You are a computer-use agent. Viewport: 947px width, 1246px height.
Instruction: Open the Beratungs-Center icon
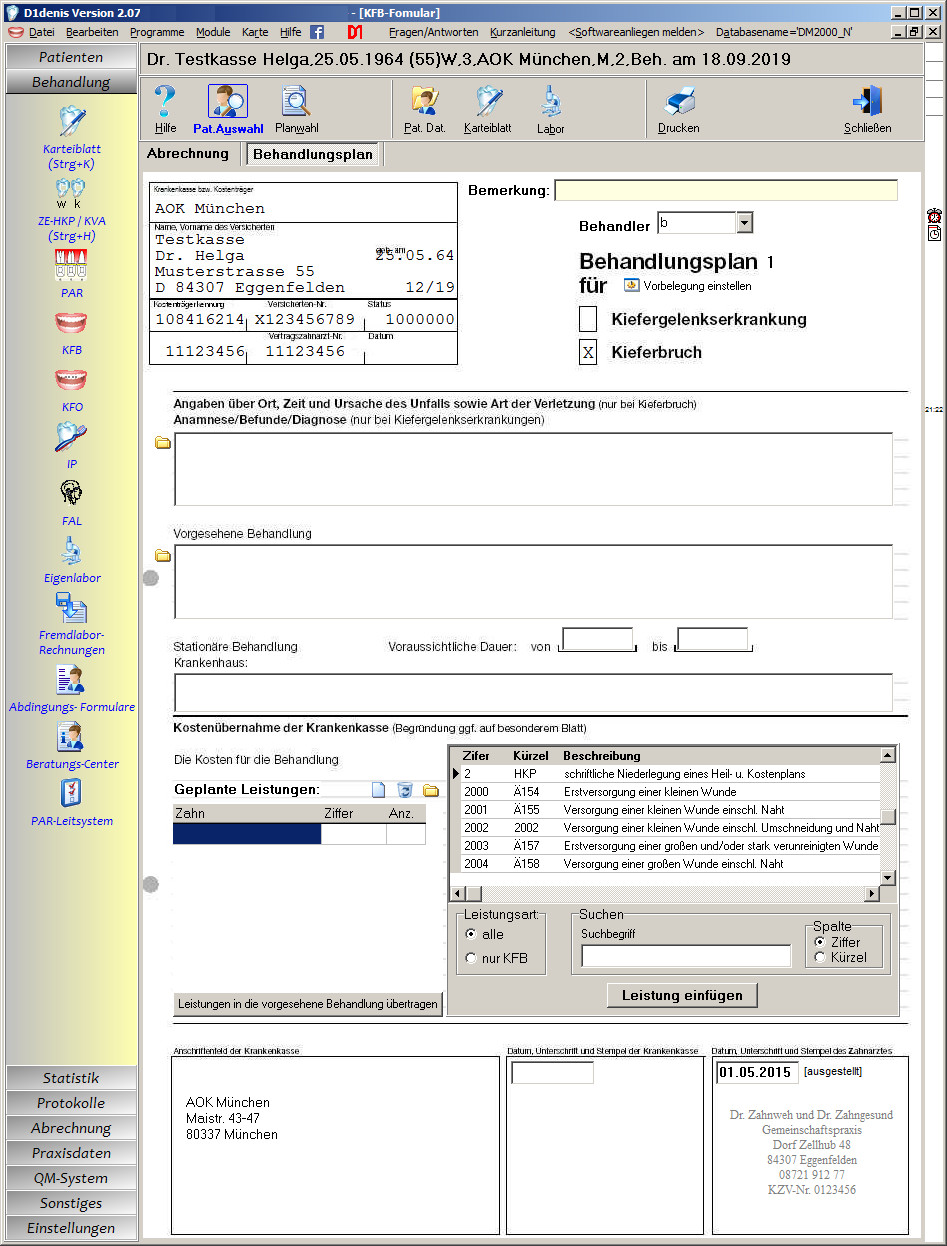pos(71,736)
